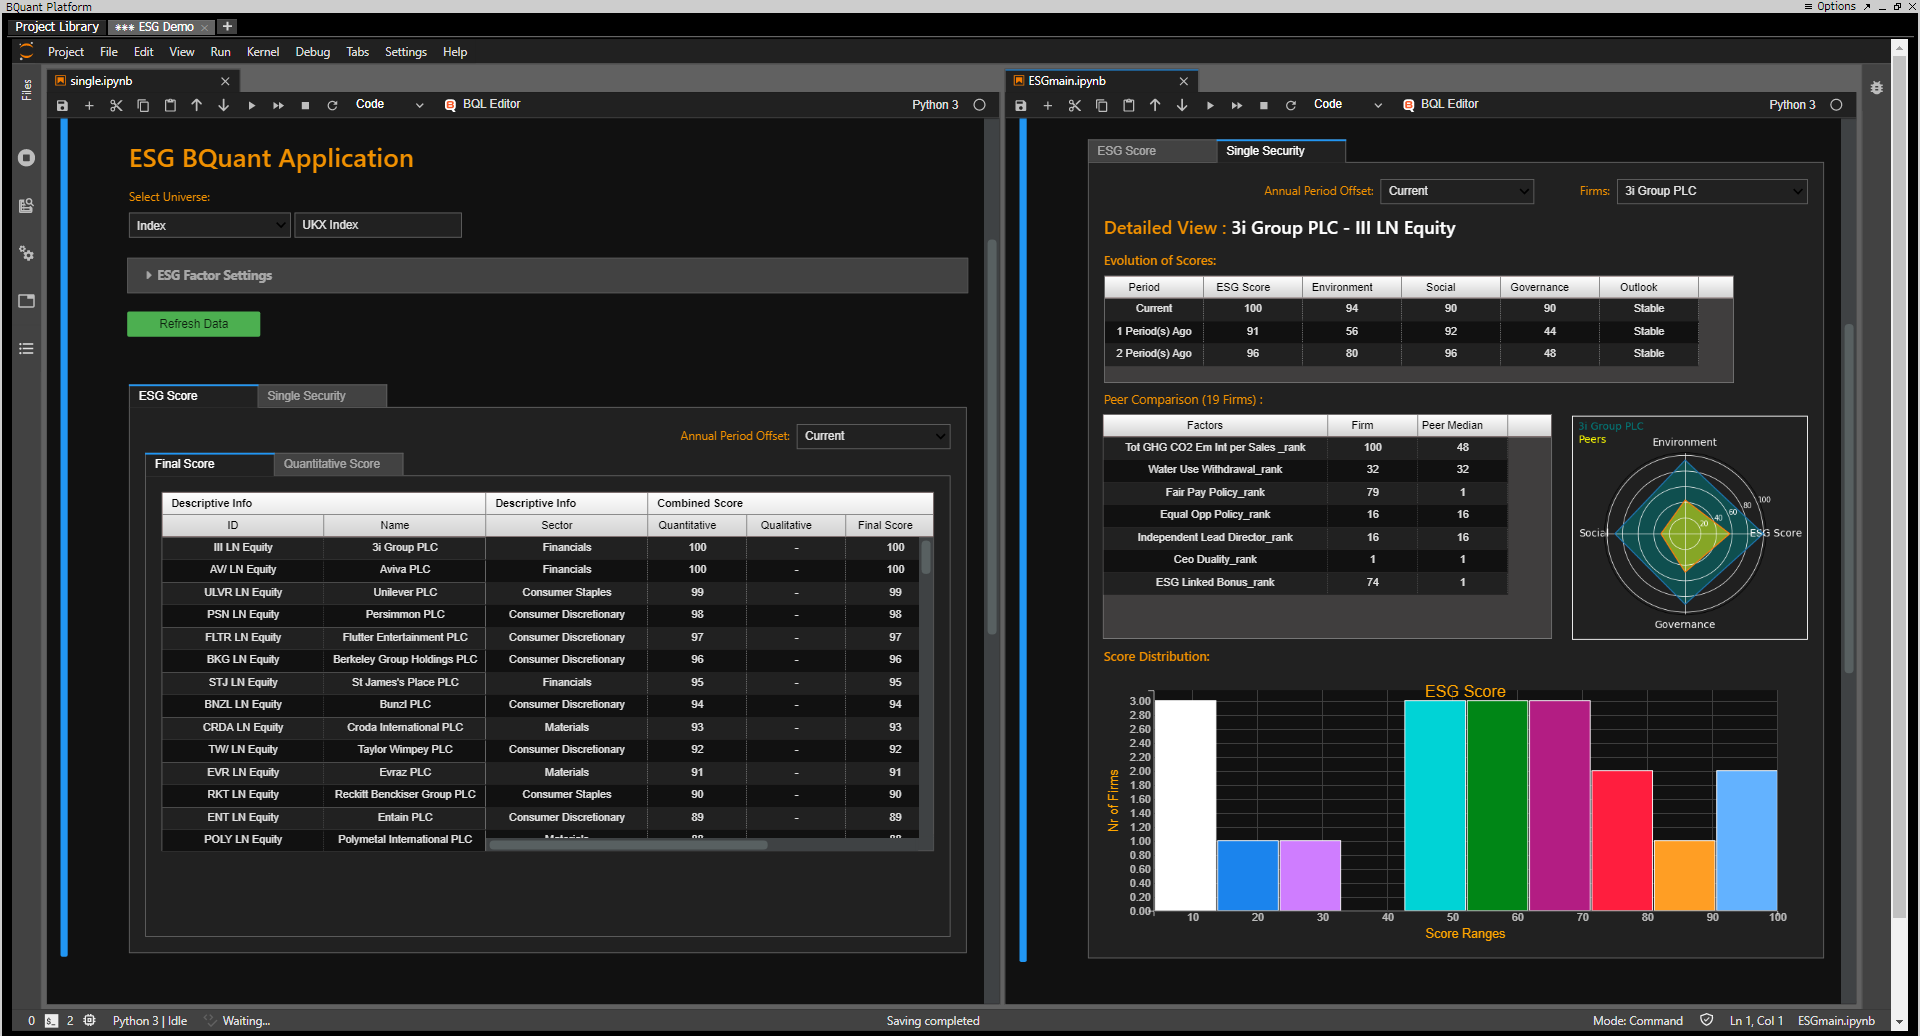Viewport: 1920px width, 1036px height.
Task: Run the selected cell in single.ipynb
Action: coord(252,105)
